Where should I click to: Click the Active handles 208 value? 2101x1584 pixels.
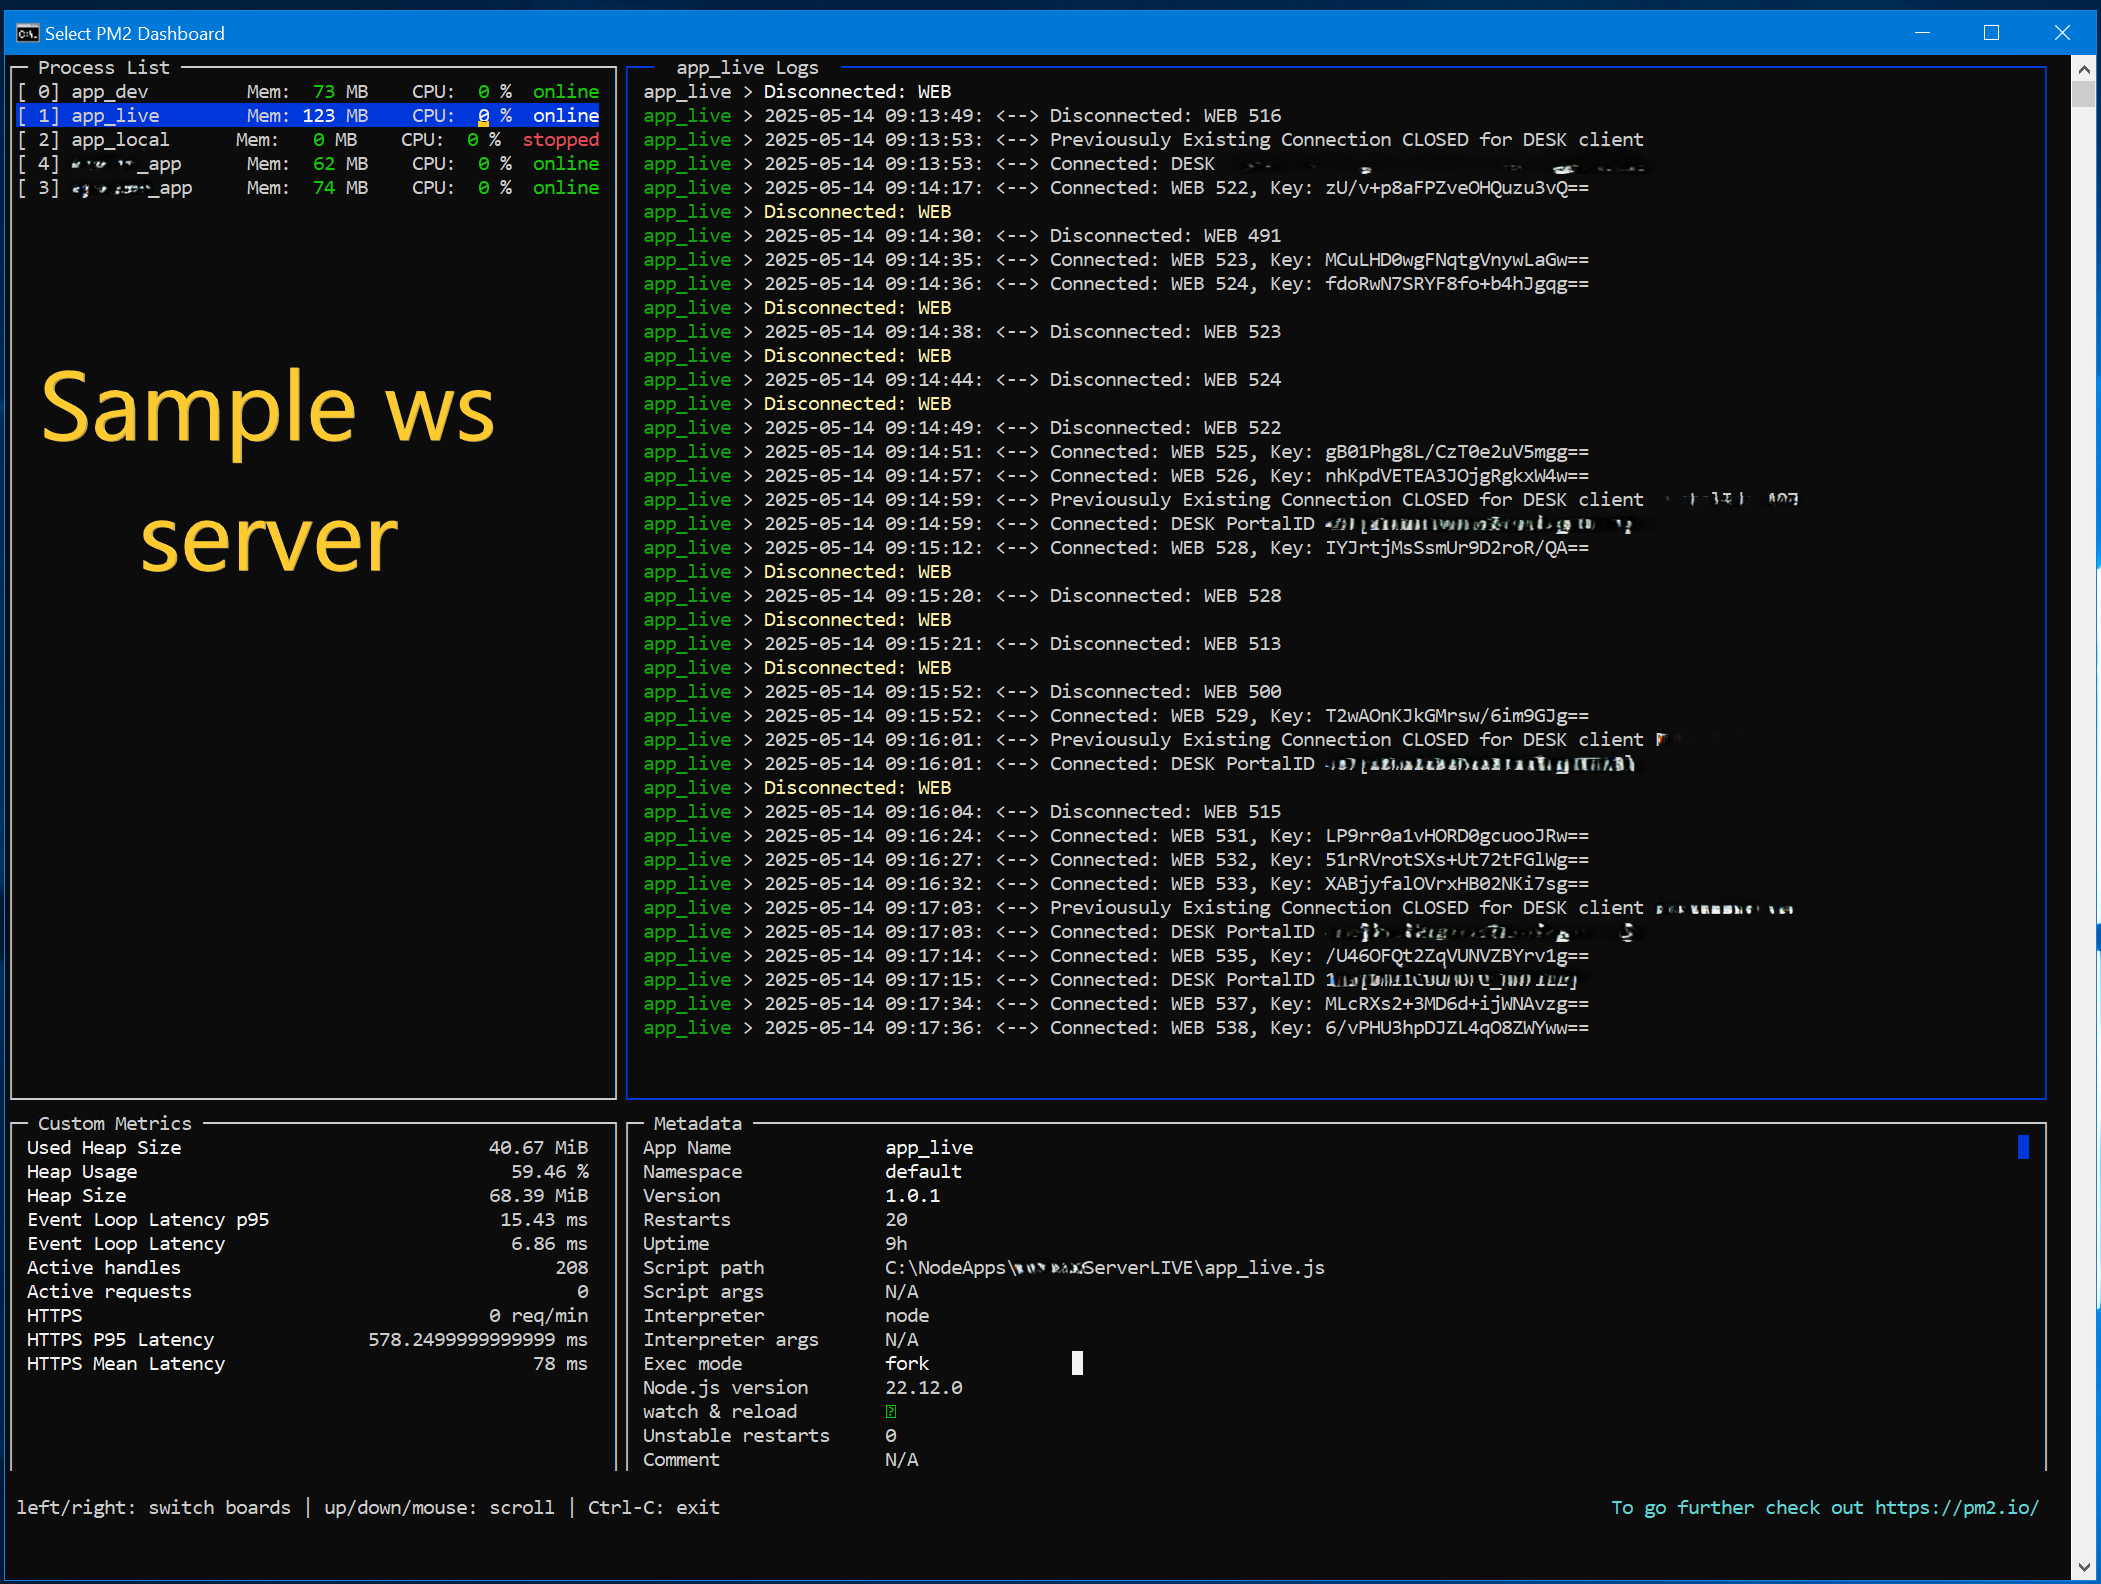[572, 1268]
